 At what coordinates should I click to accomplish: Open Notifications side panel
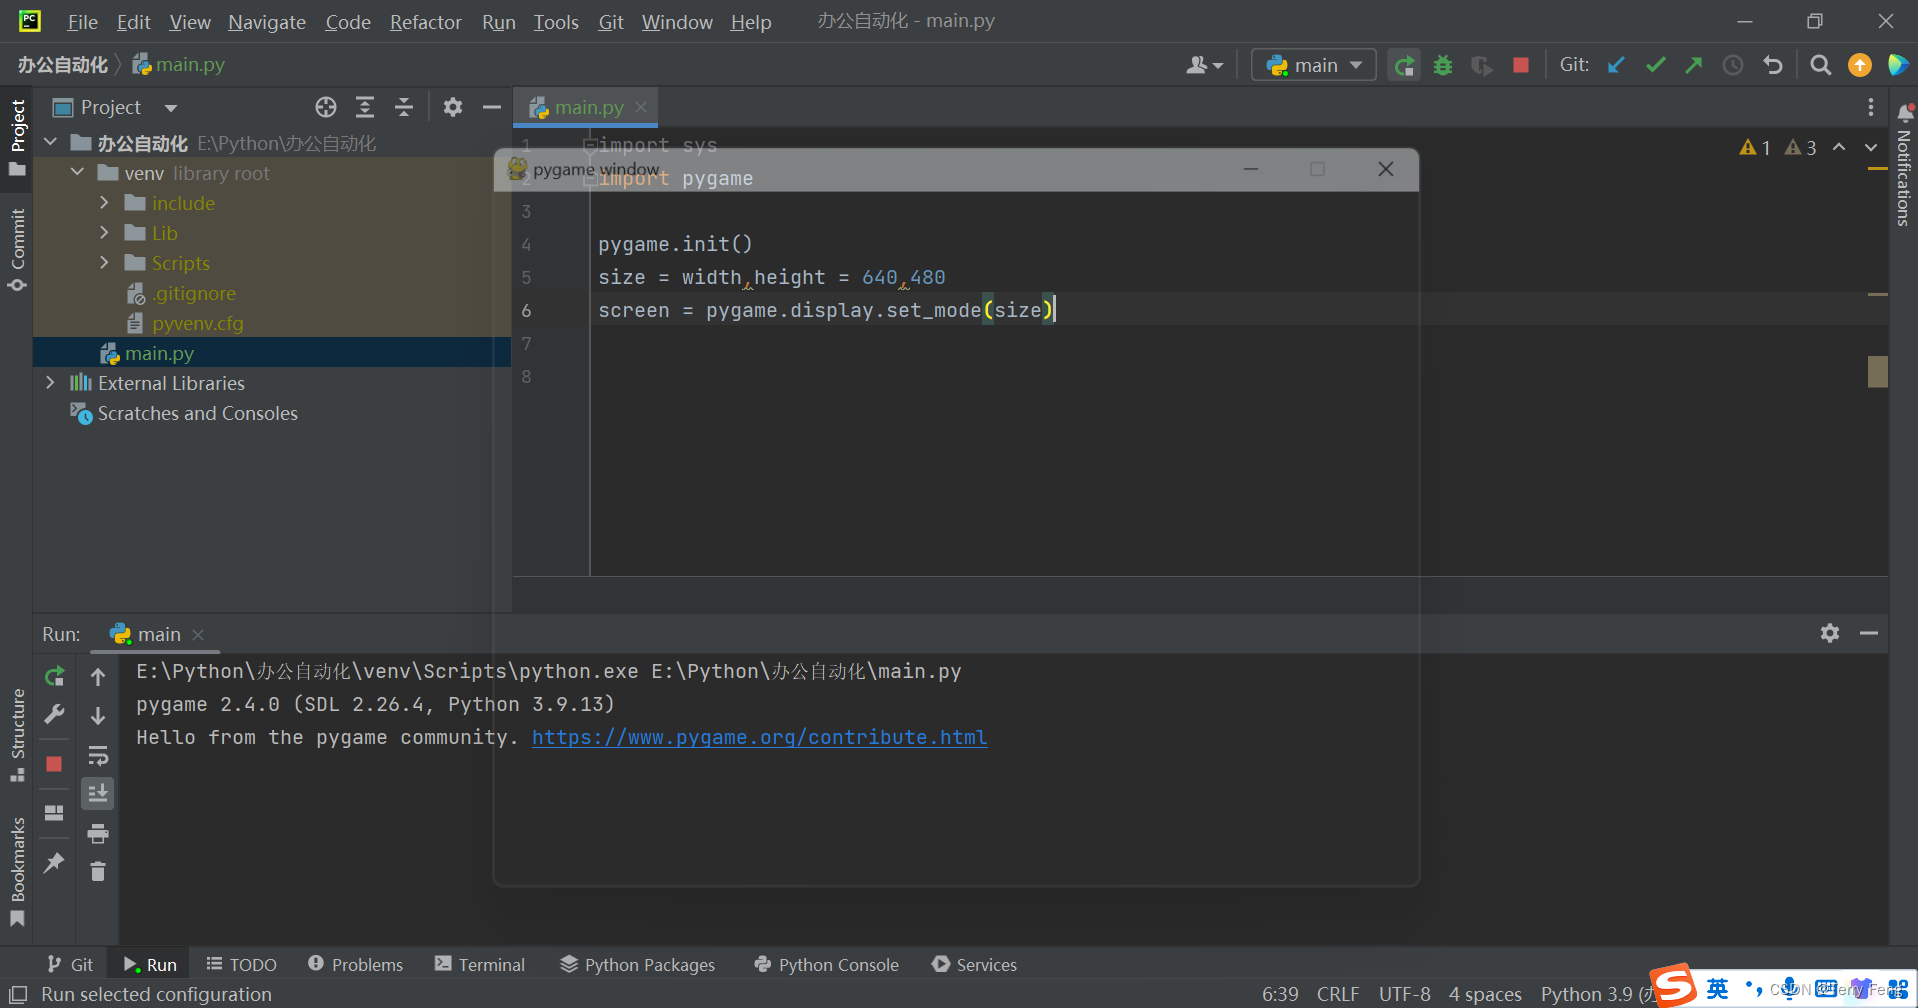point(1904,165)
